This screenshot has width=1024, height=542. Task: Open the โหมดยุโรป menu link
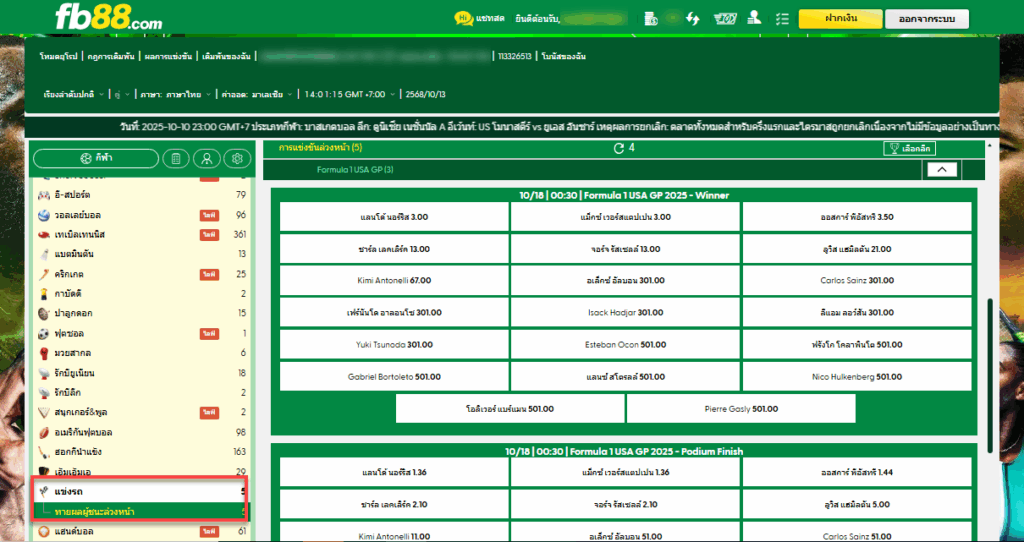[x=58, y=57]
